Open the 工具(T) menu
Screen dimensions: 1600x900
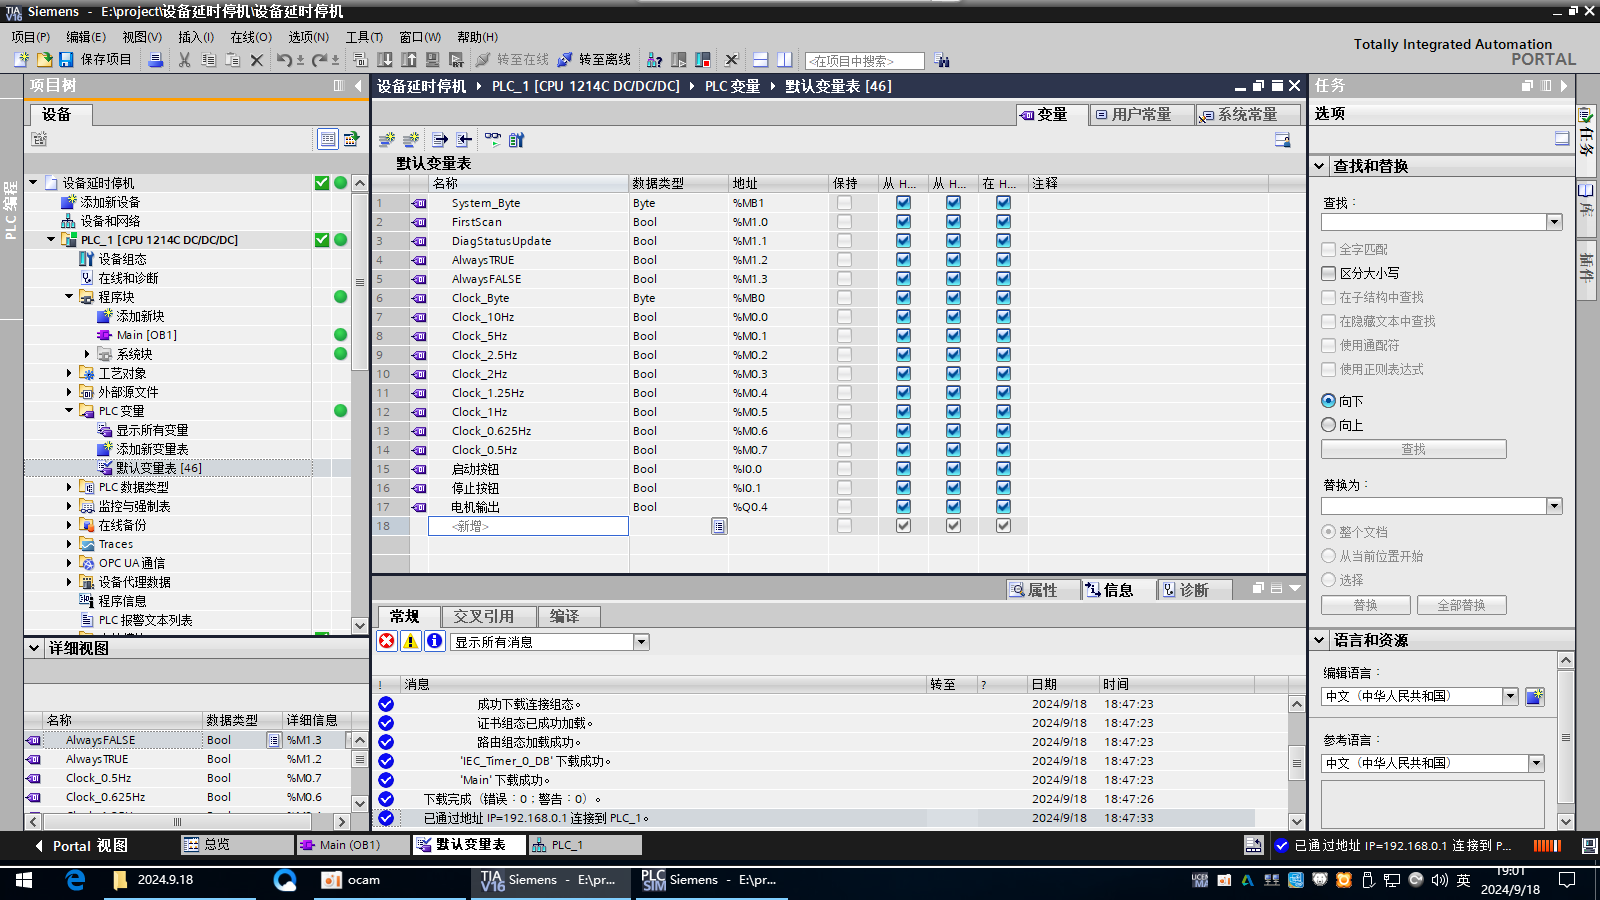364,37
